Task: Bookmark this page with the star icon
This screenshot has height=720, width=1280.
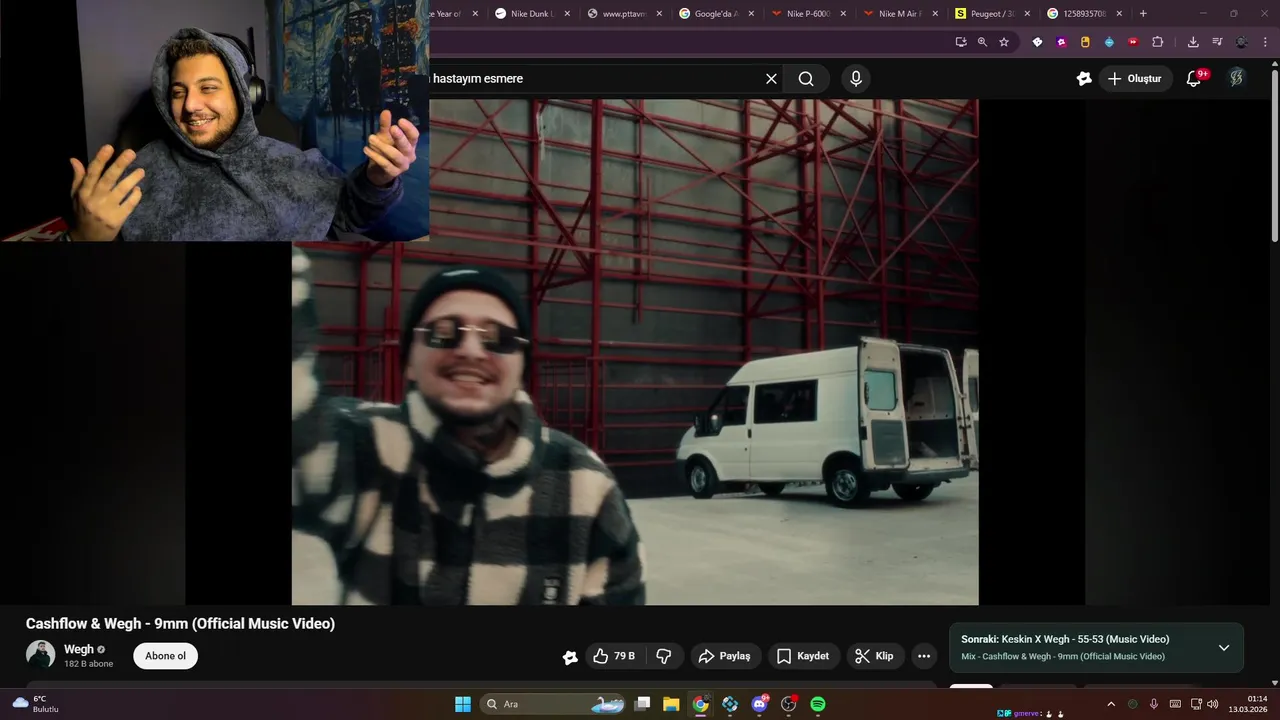Action: click(1004, 42)
